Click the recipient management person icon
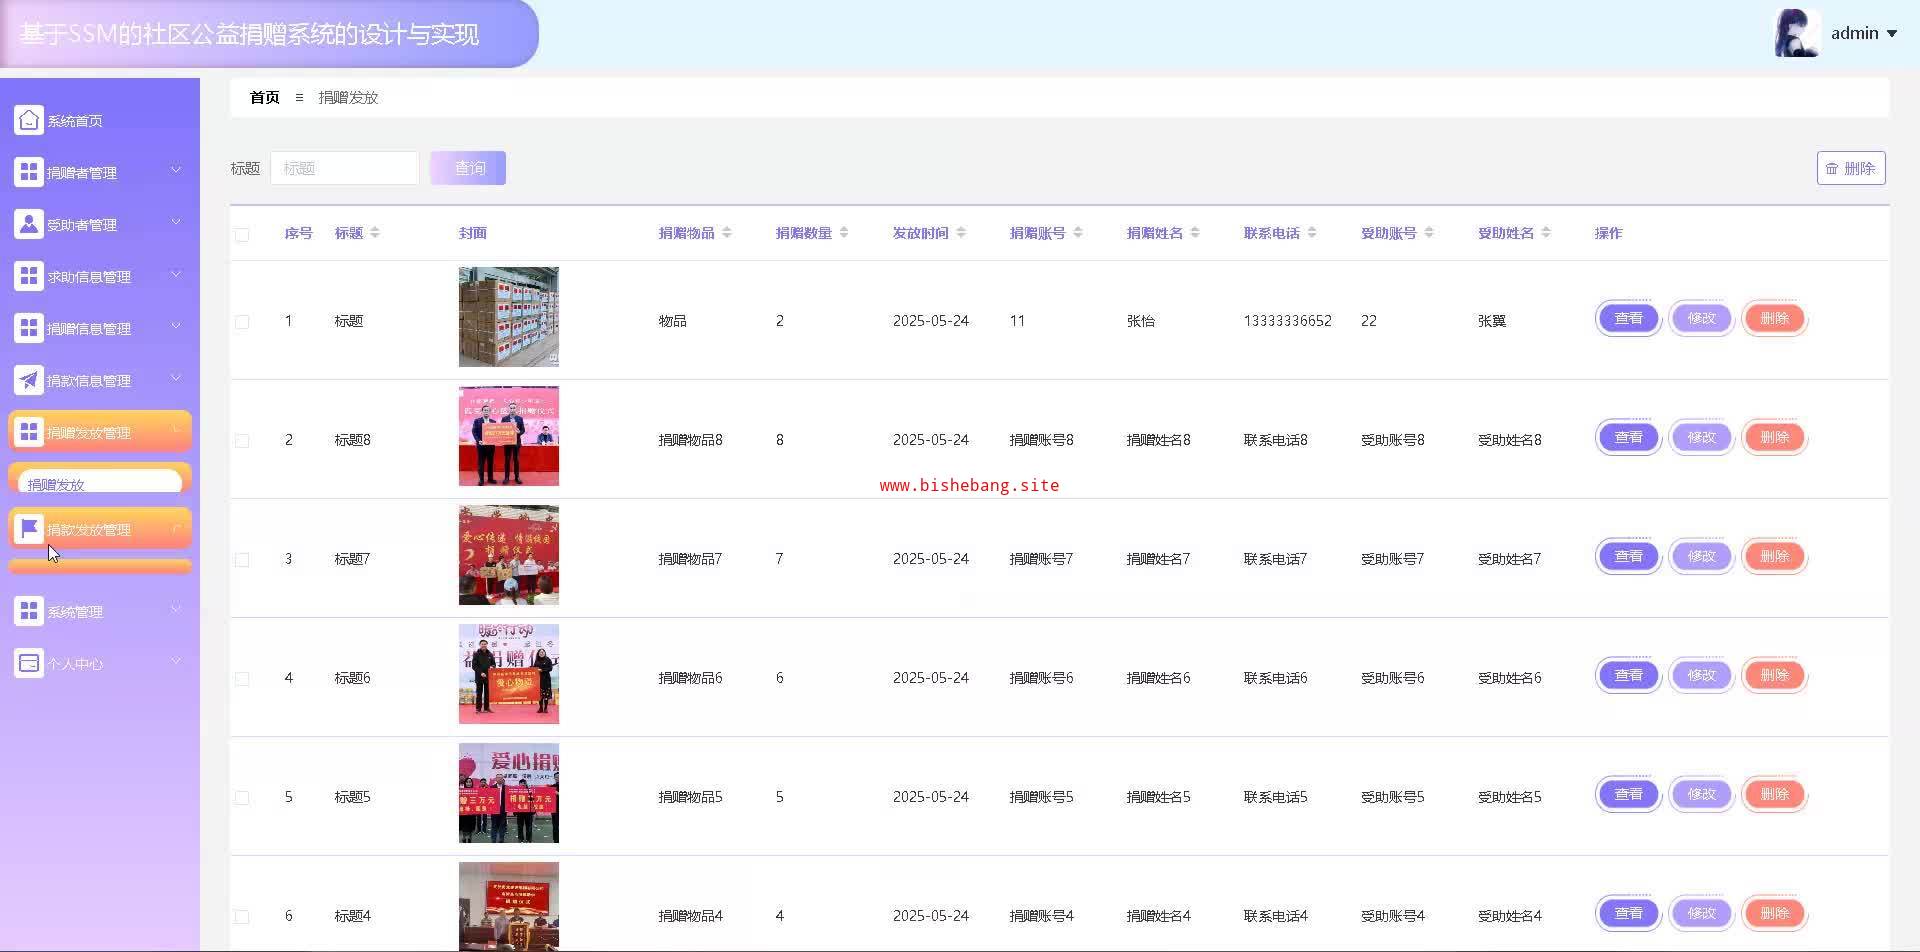 [x=29, y=224]
